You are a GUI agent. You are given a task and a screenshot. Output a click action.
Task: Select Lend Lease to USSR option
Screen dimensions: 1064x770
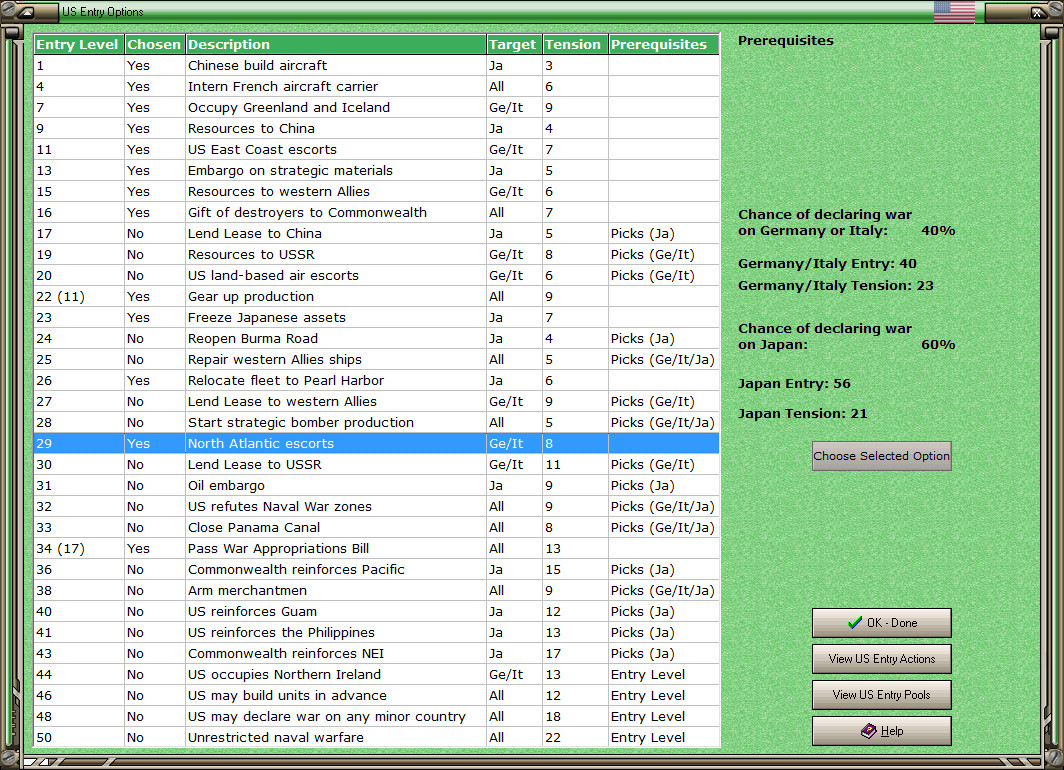coord(377,465)
